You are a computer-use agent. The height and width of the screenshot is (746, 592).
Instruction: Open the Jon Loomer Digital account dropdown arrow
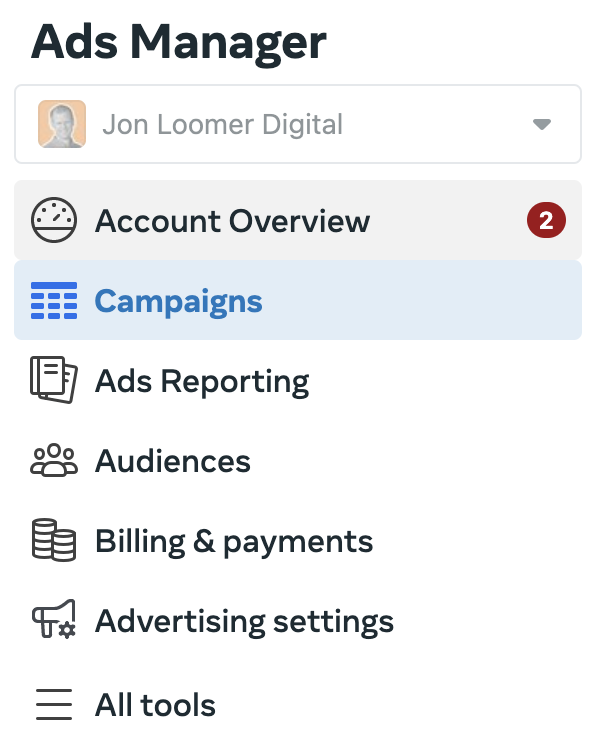542,125
